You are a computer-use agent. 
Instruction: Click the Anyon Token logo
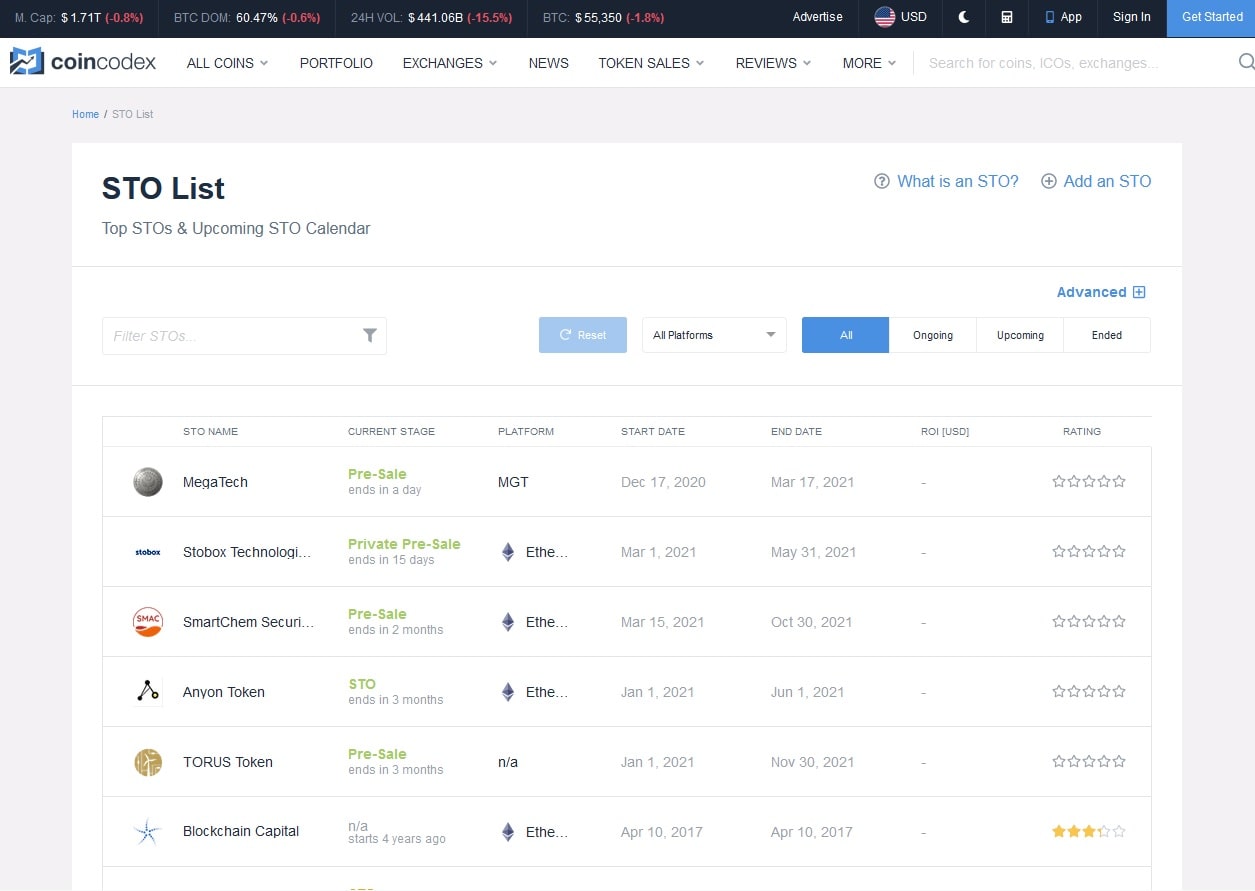148,692
